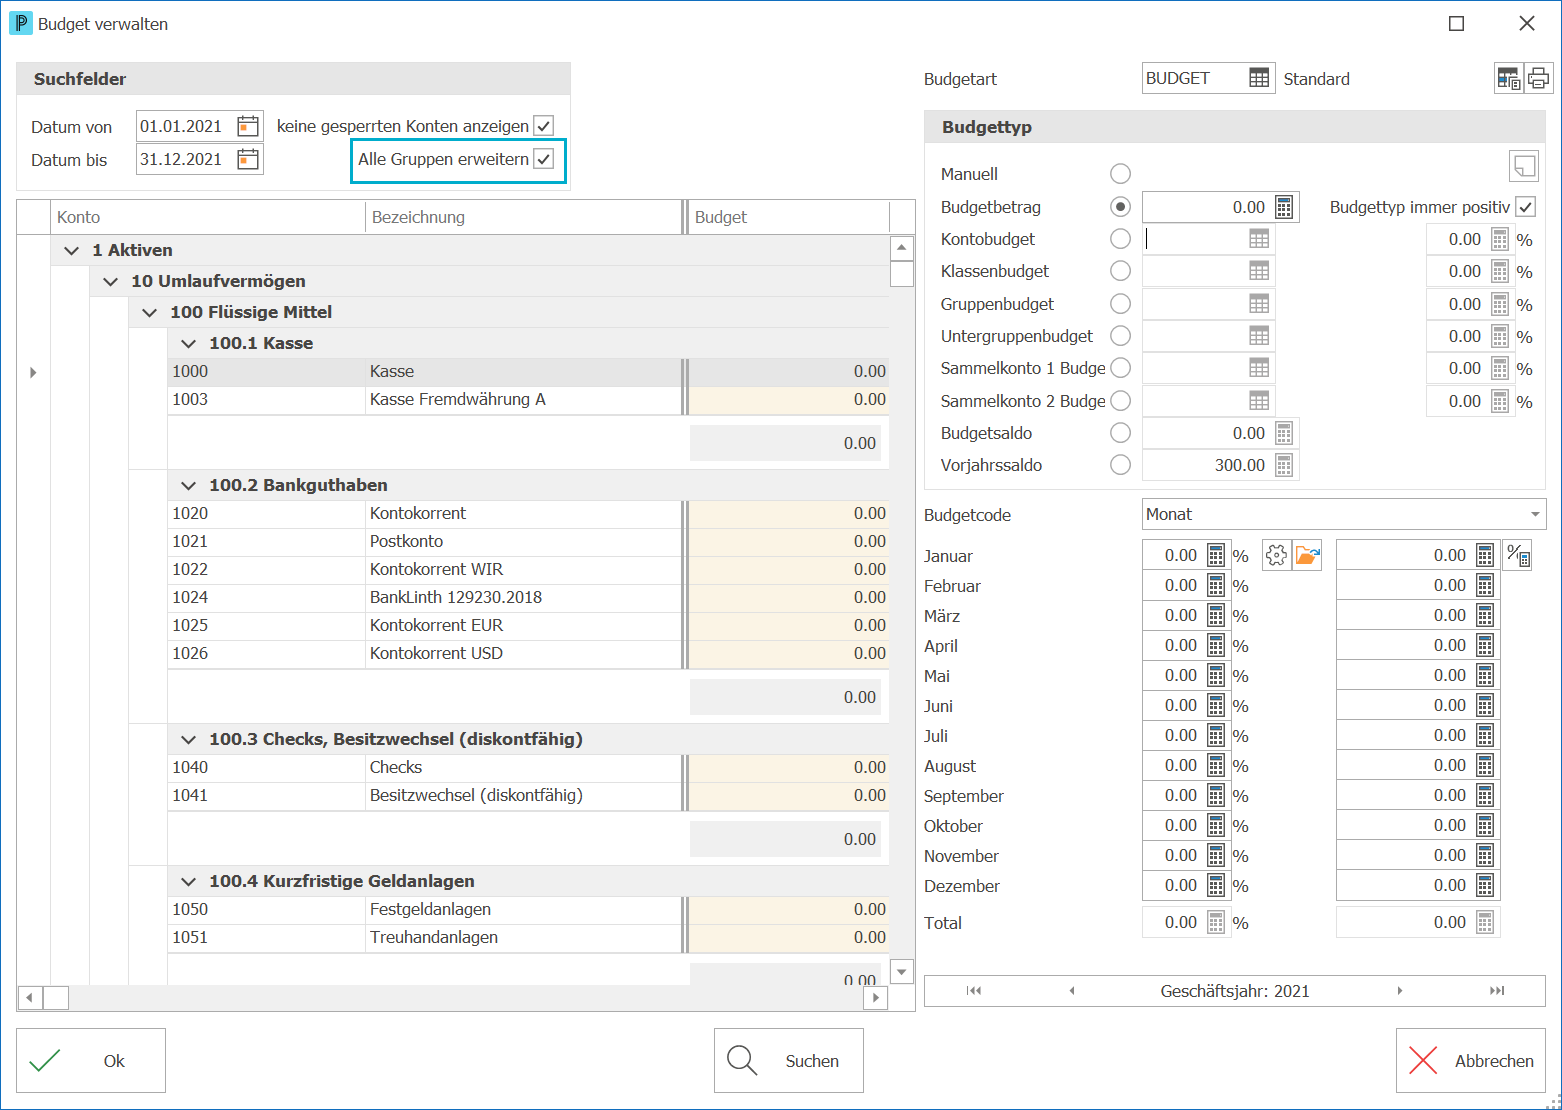1562x1110 pixels.
Task: Collapse the 1 Aktiven group
Action: pyautogui.click(x=71, y=250)
